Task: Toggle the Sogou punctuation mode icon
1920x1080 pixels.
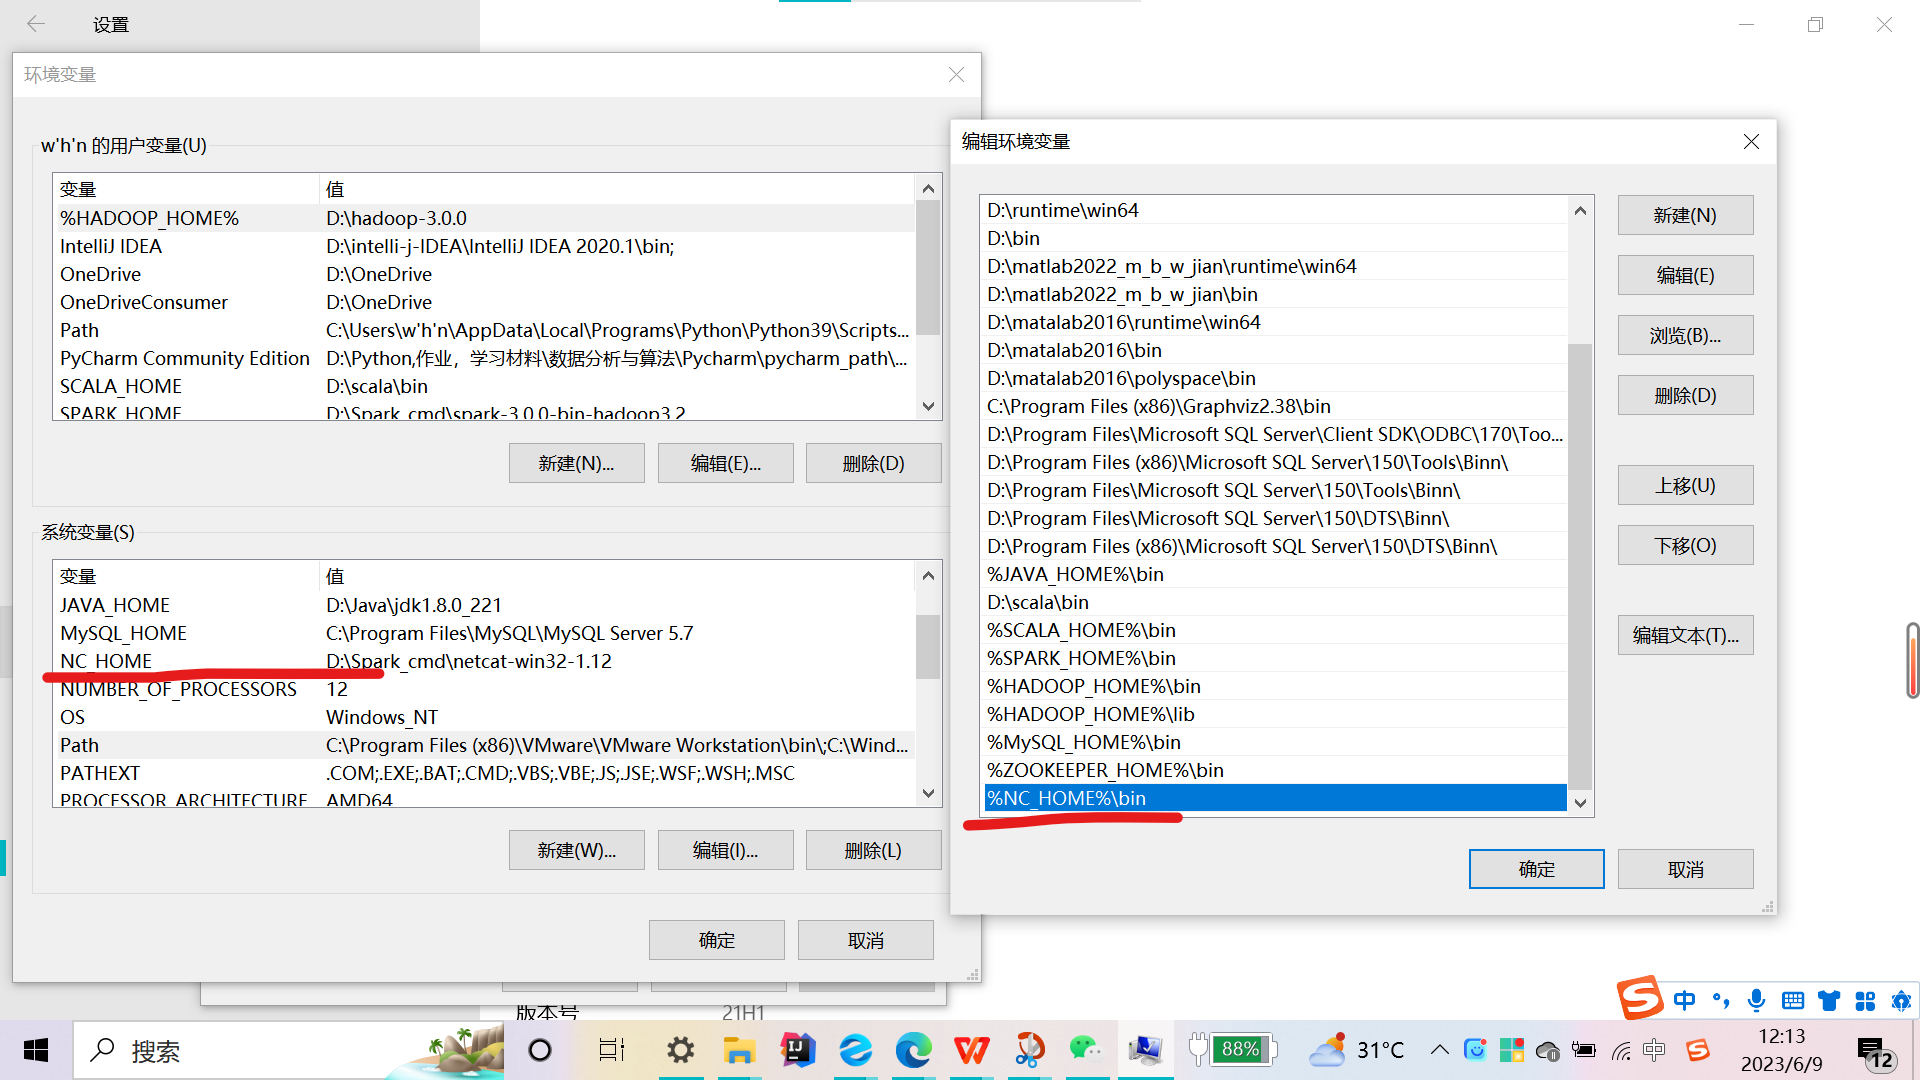Action: (1720, 1000)
